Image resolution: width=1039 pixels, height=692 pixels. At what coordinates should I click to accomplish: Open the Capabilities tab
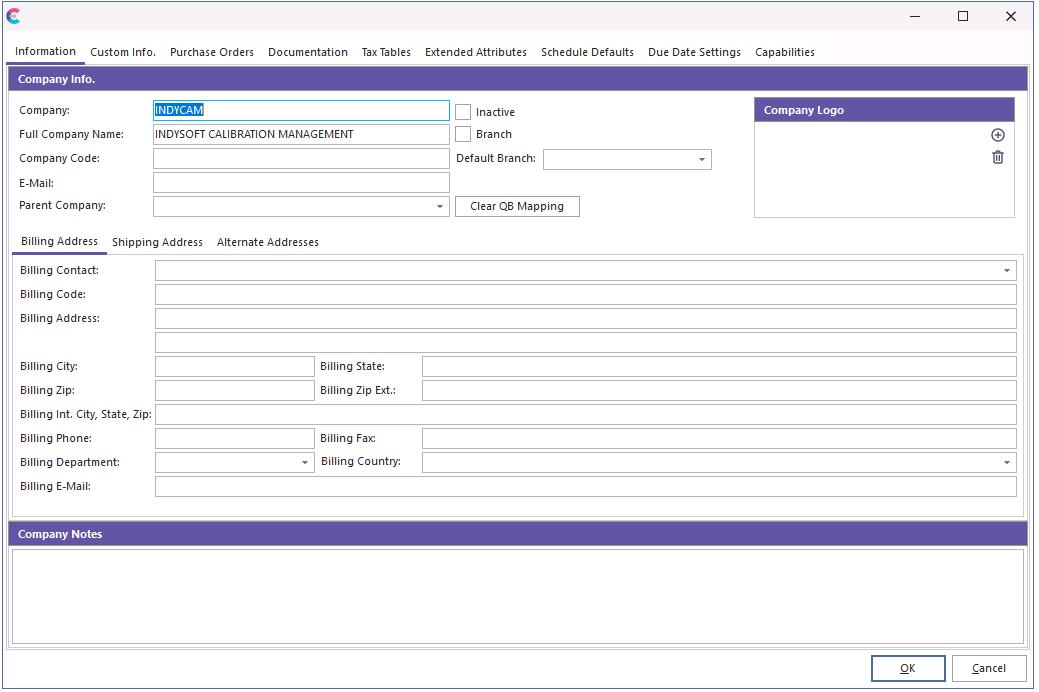(x=784, y=52)
